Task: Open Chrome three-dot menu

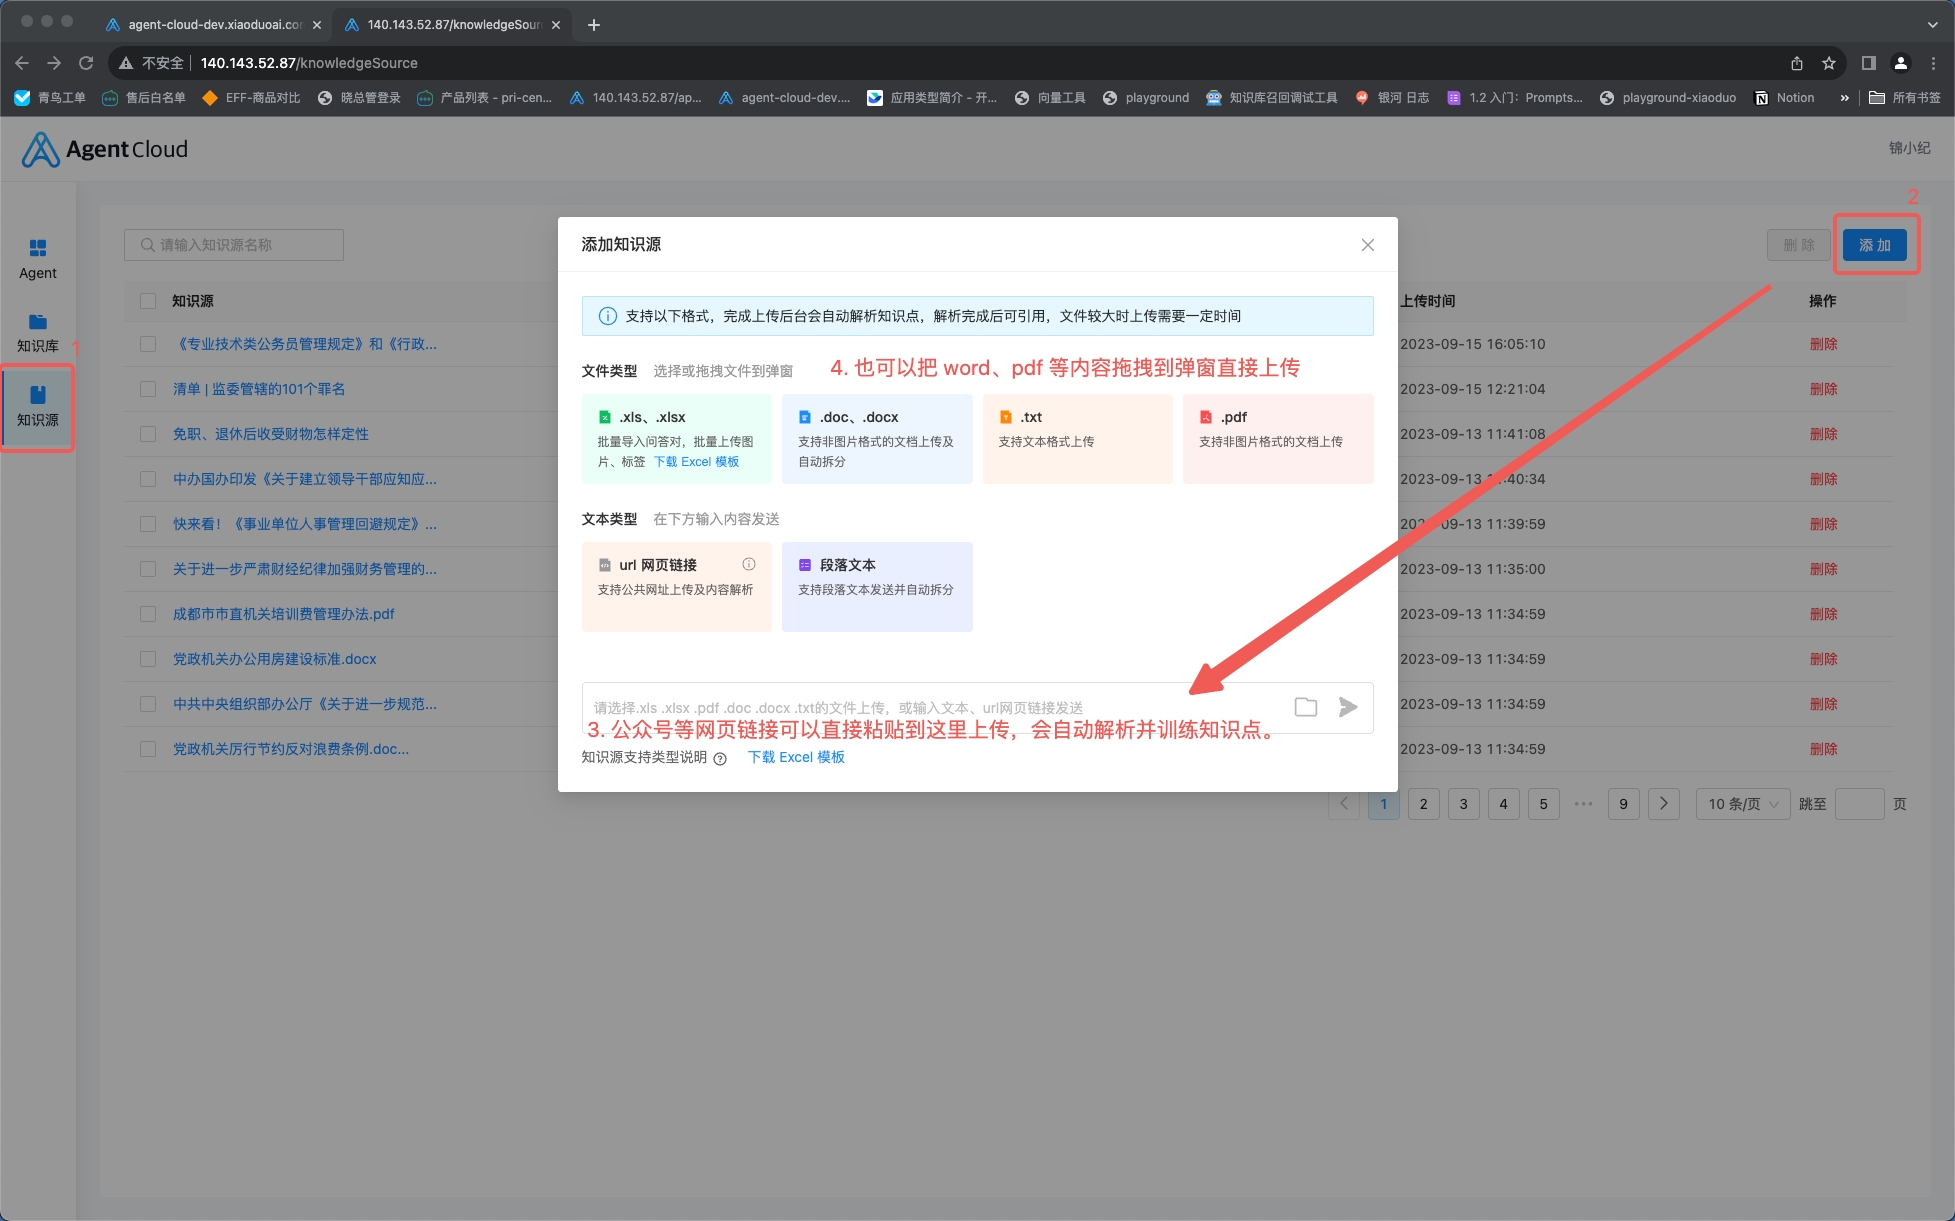Action: coord(1933,63)
